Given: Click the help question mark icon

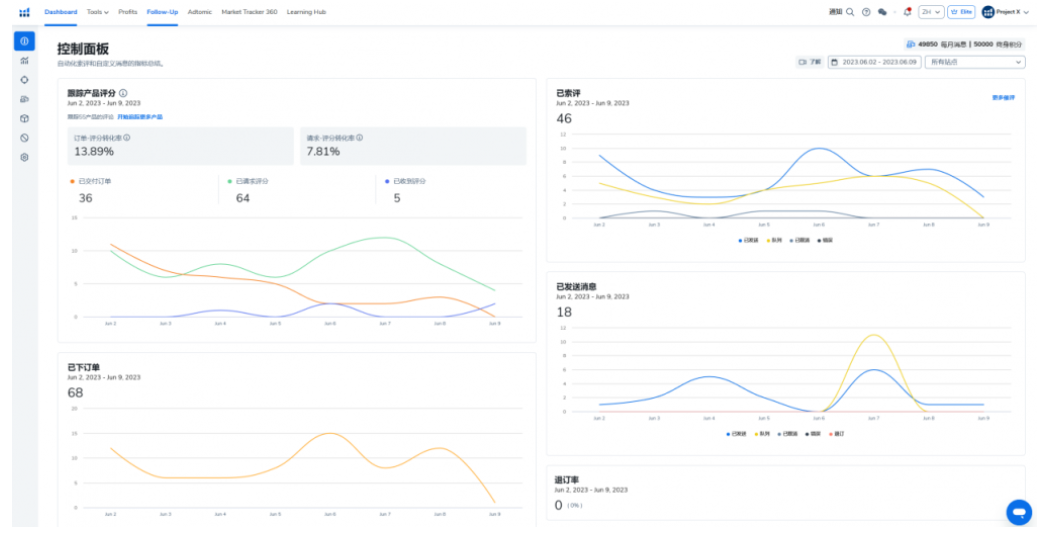Looking at the screenshot, I should click(866, 12).
